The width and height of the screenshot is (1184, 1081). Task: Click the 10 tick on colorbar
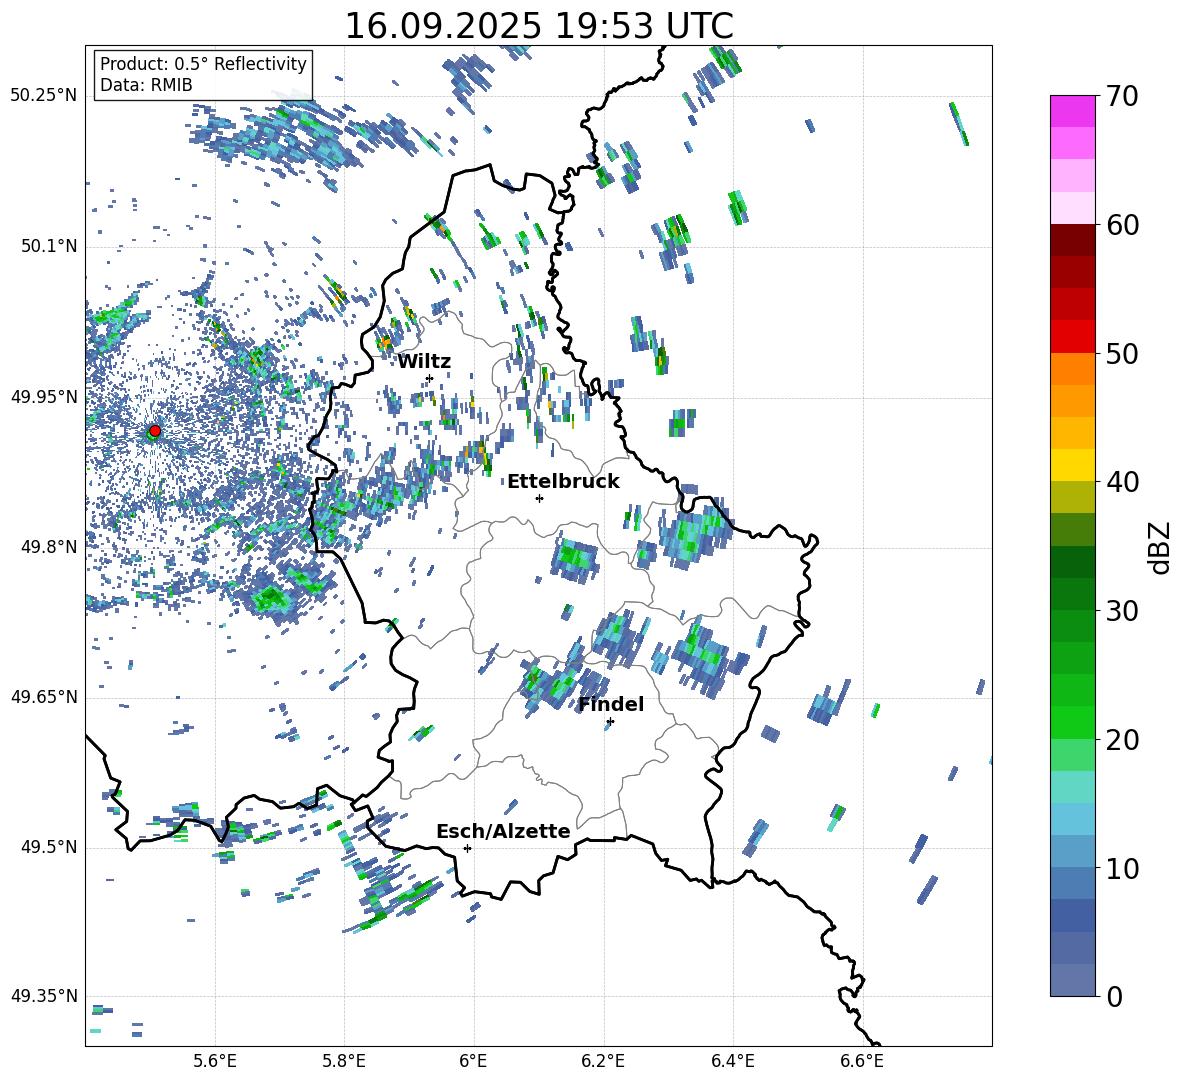1122,868
